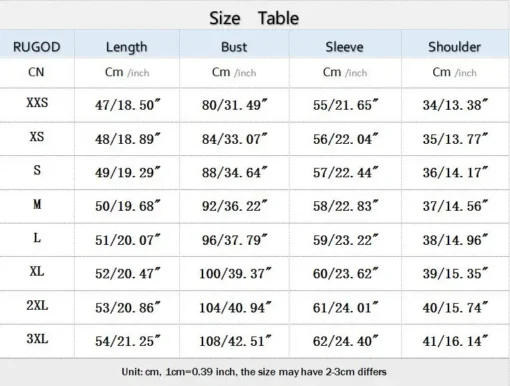Click the Size Table title

click(254, 18)
